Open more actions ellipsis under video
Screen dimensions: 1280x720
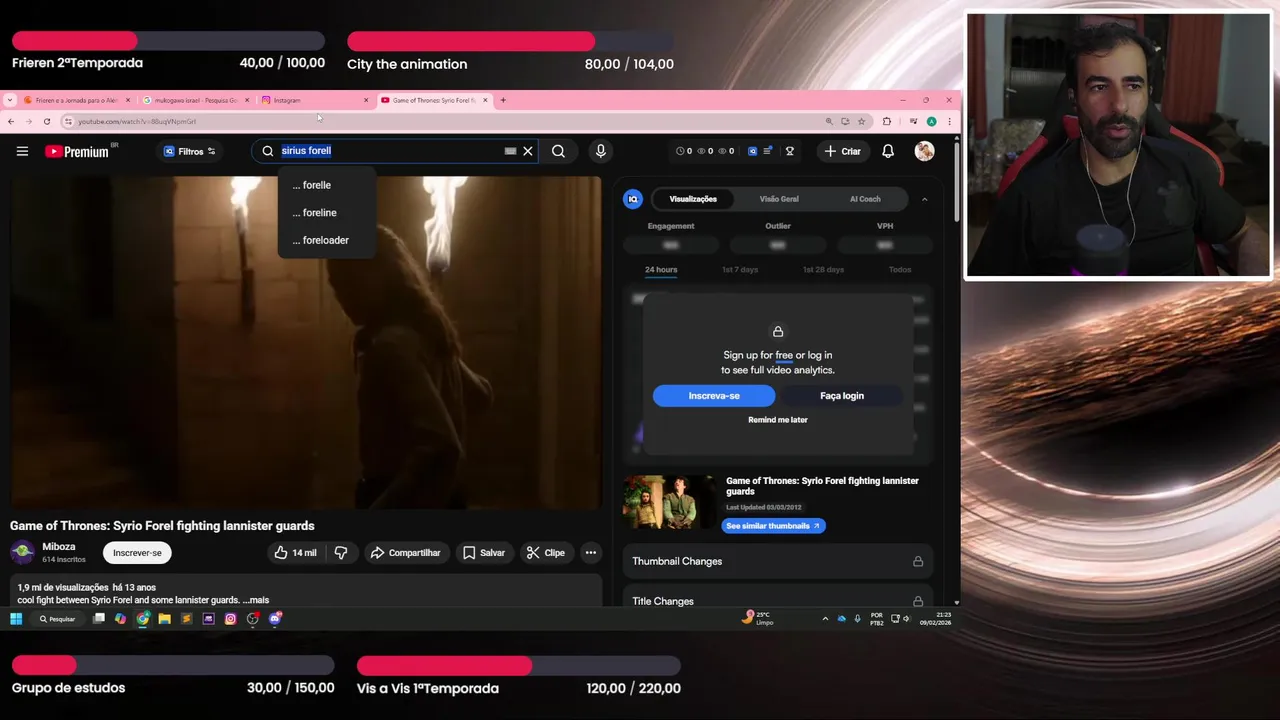590,553
